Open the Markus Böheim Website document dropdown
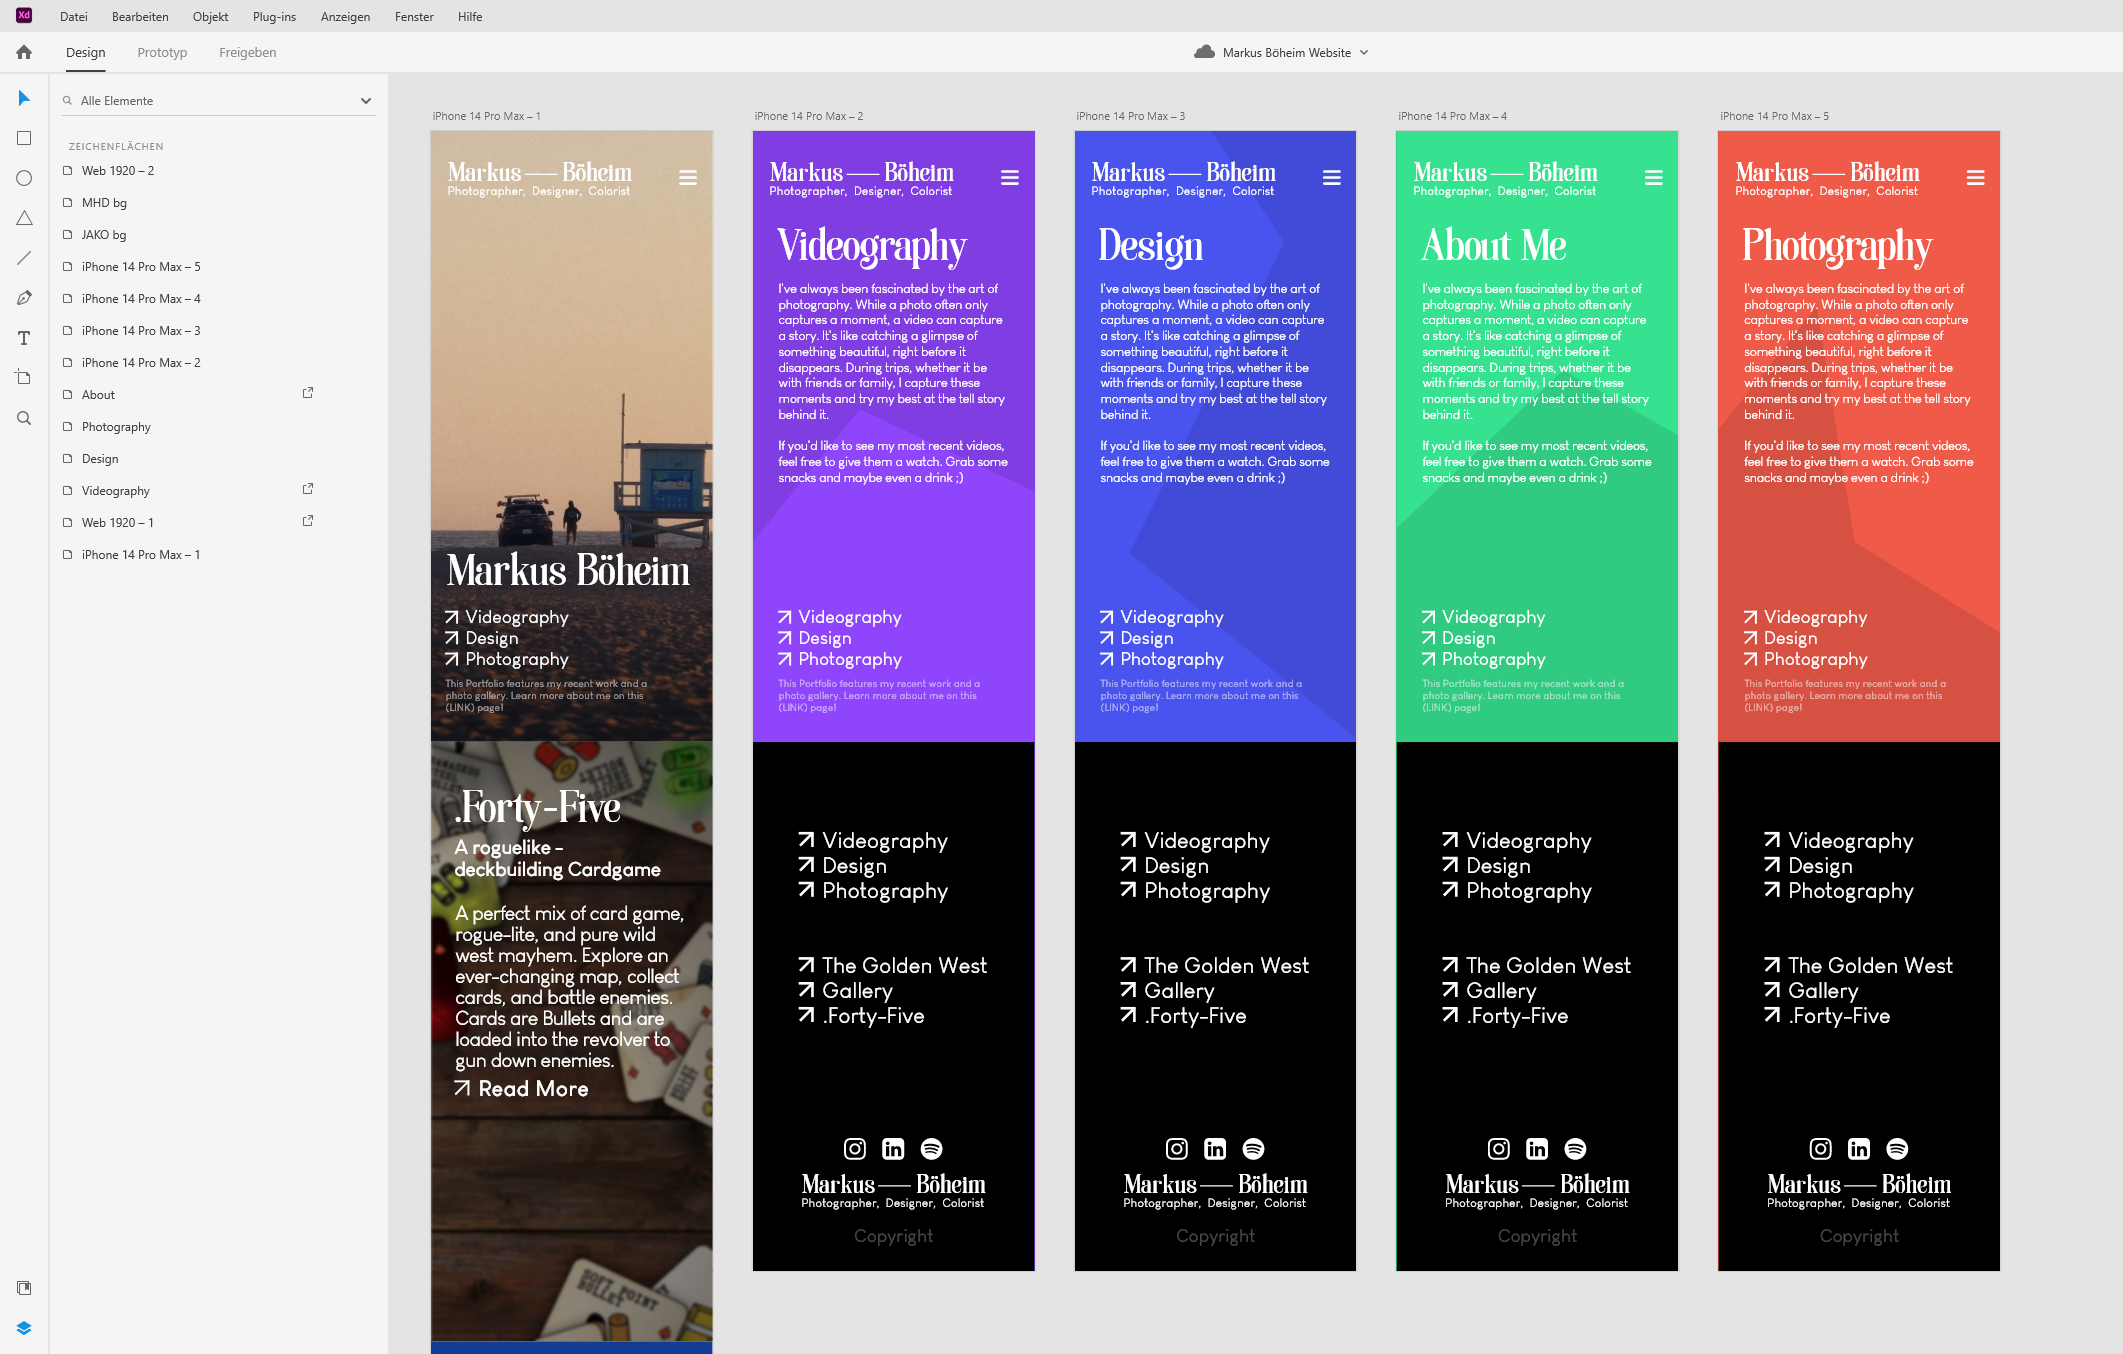2123x1354 pixels. (x=1364, y=53)
